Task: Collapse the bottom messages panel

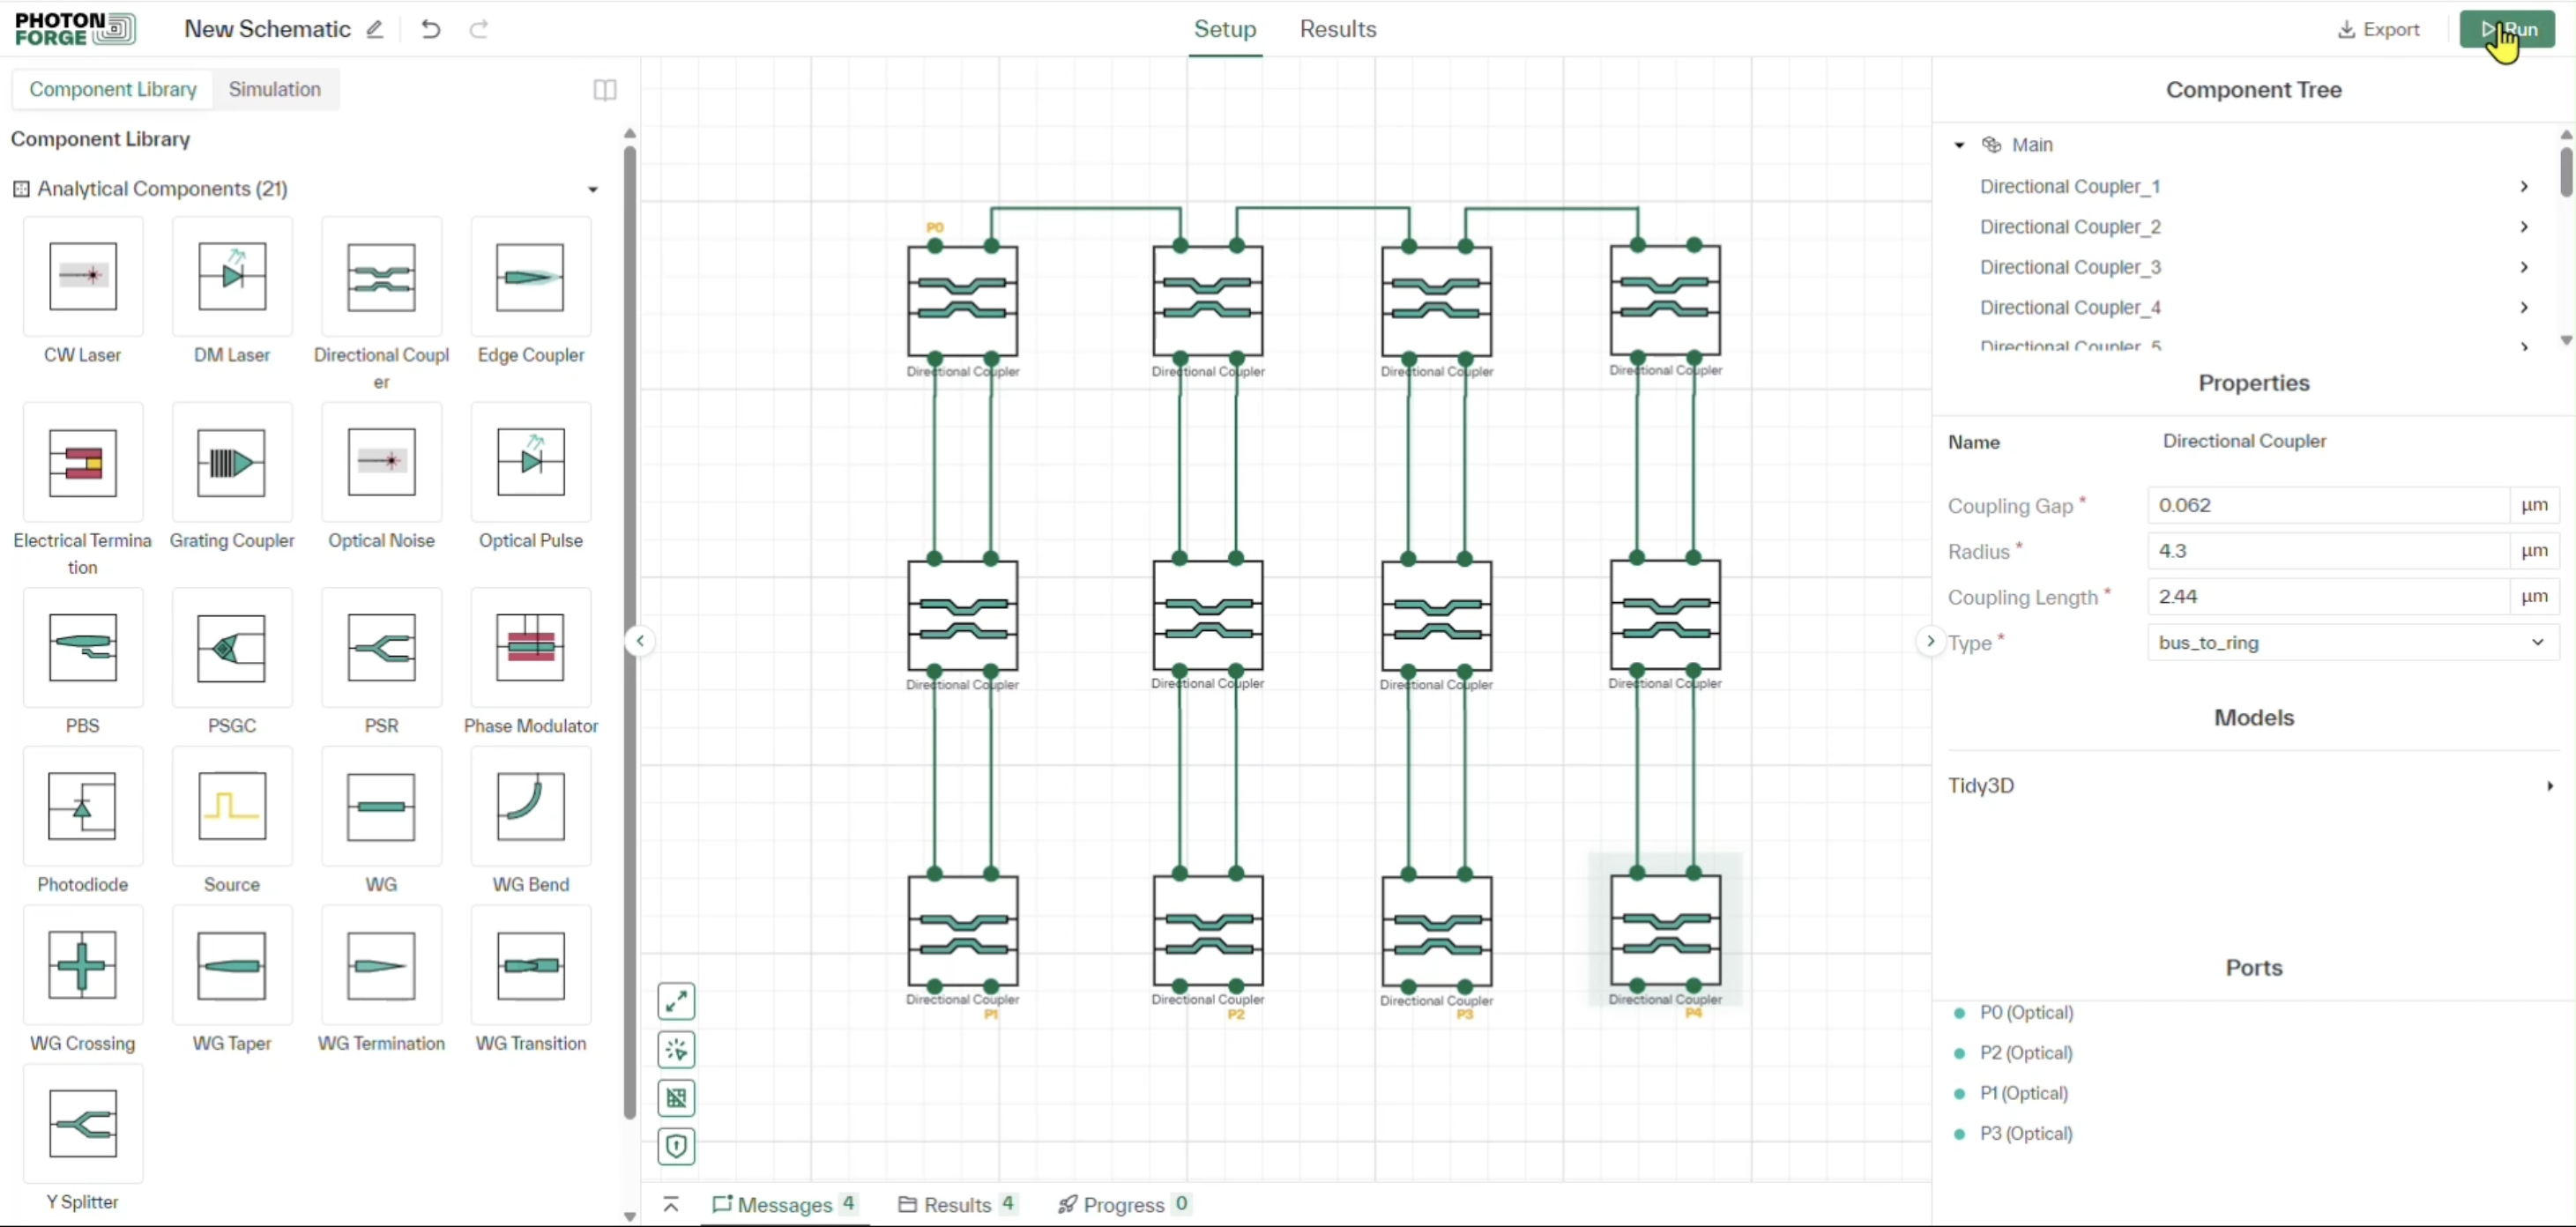Action: tap(671, 1204)
